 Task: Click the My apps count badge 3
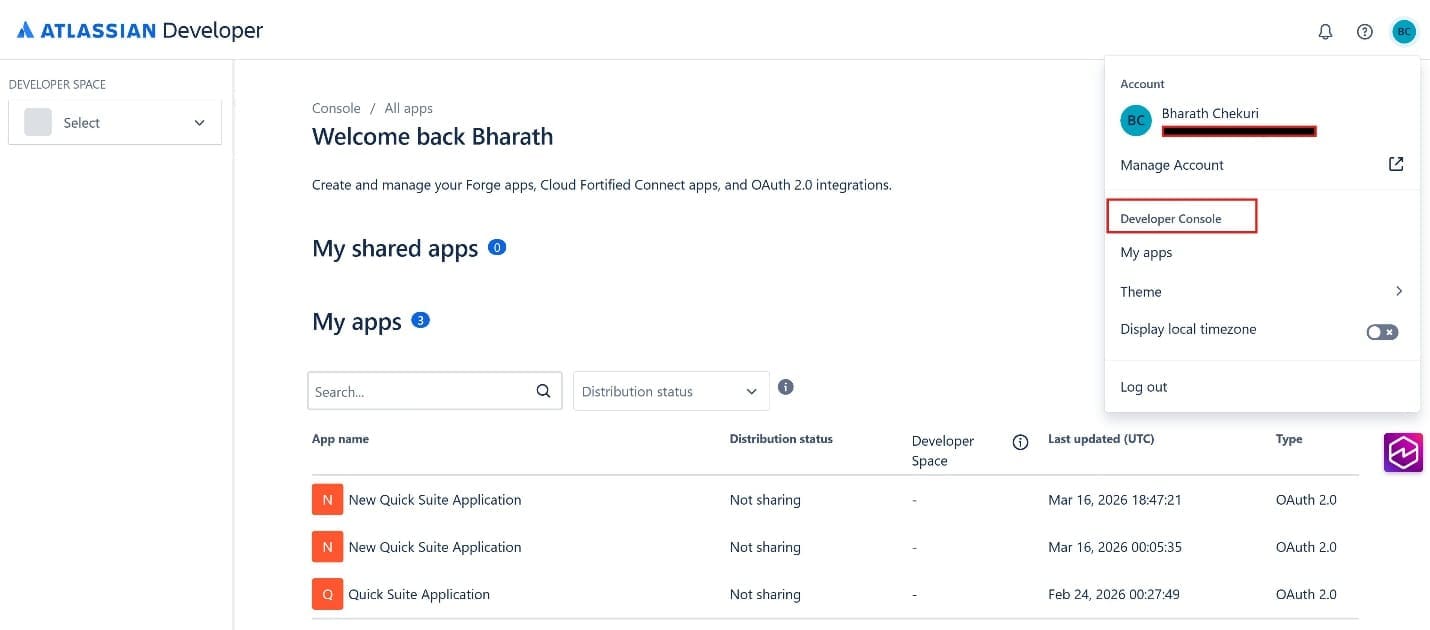[420, 321]
